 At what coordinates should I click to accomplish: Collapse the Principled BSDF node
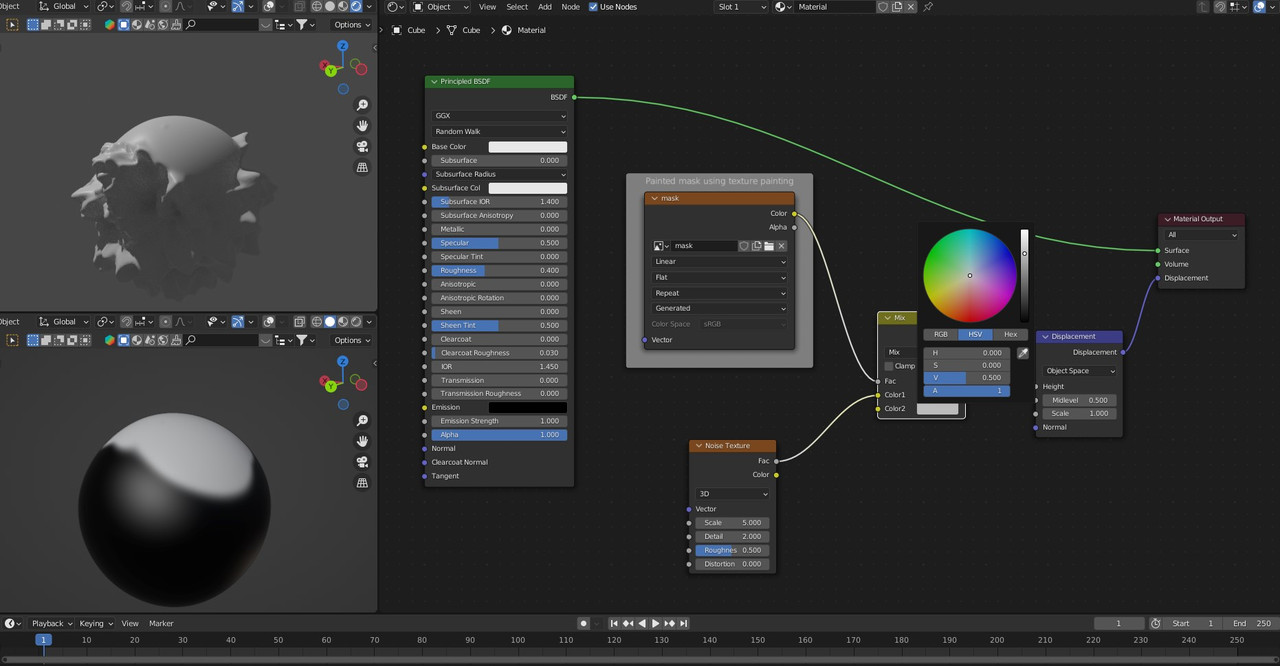coord(434,82)
